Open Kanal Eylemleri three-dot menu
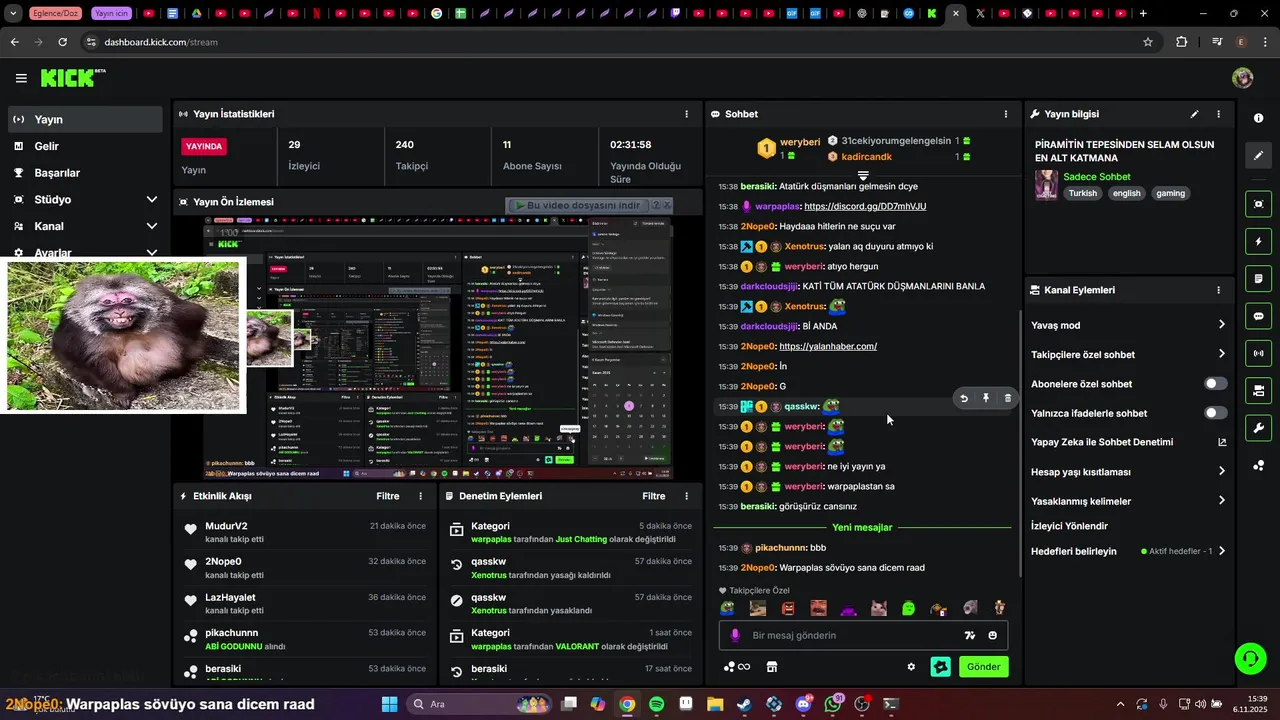Viewport: 1280px width, 720px height. click(x=1218, y=290)
